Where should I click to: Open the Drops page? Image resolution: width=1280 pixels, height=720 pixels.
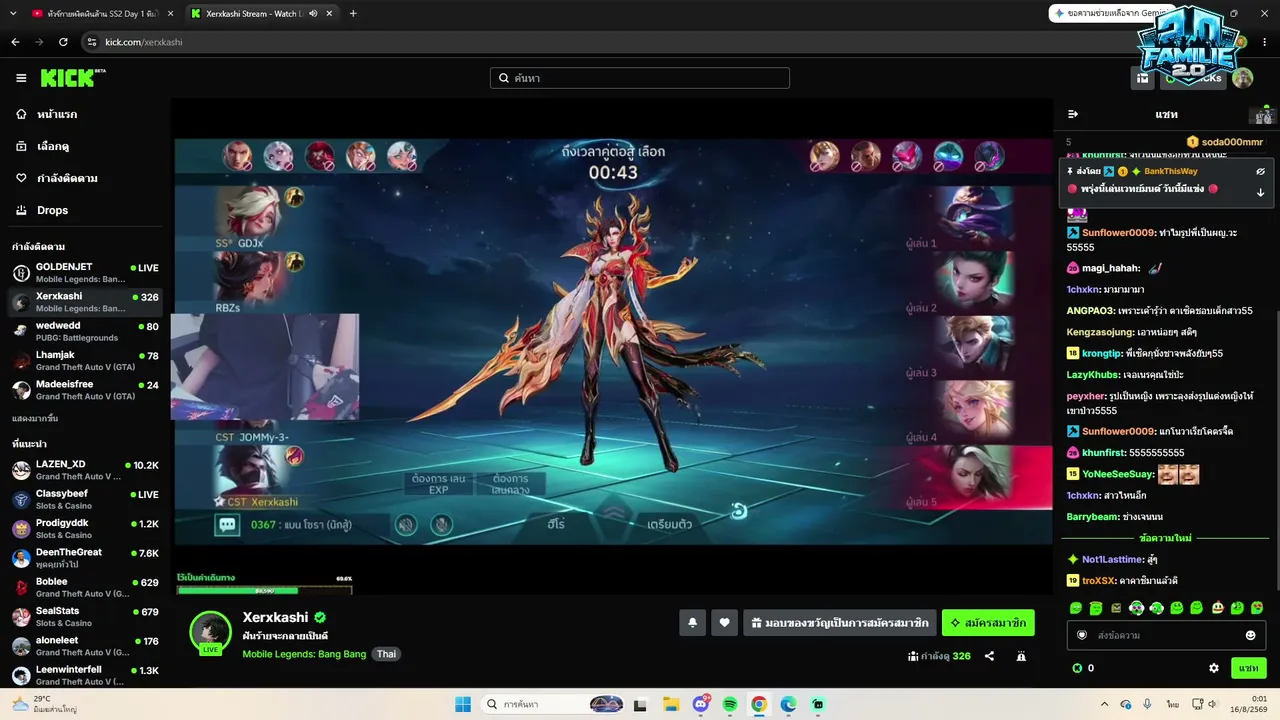53,210
